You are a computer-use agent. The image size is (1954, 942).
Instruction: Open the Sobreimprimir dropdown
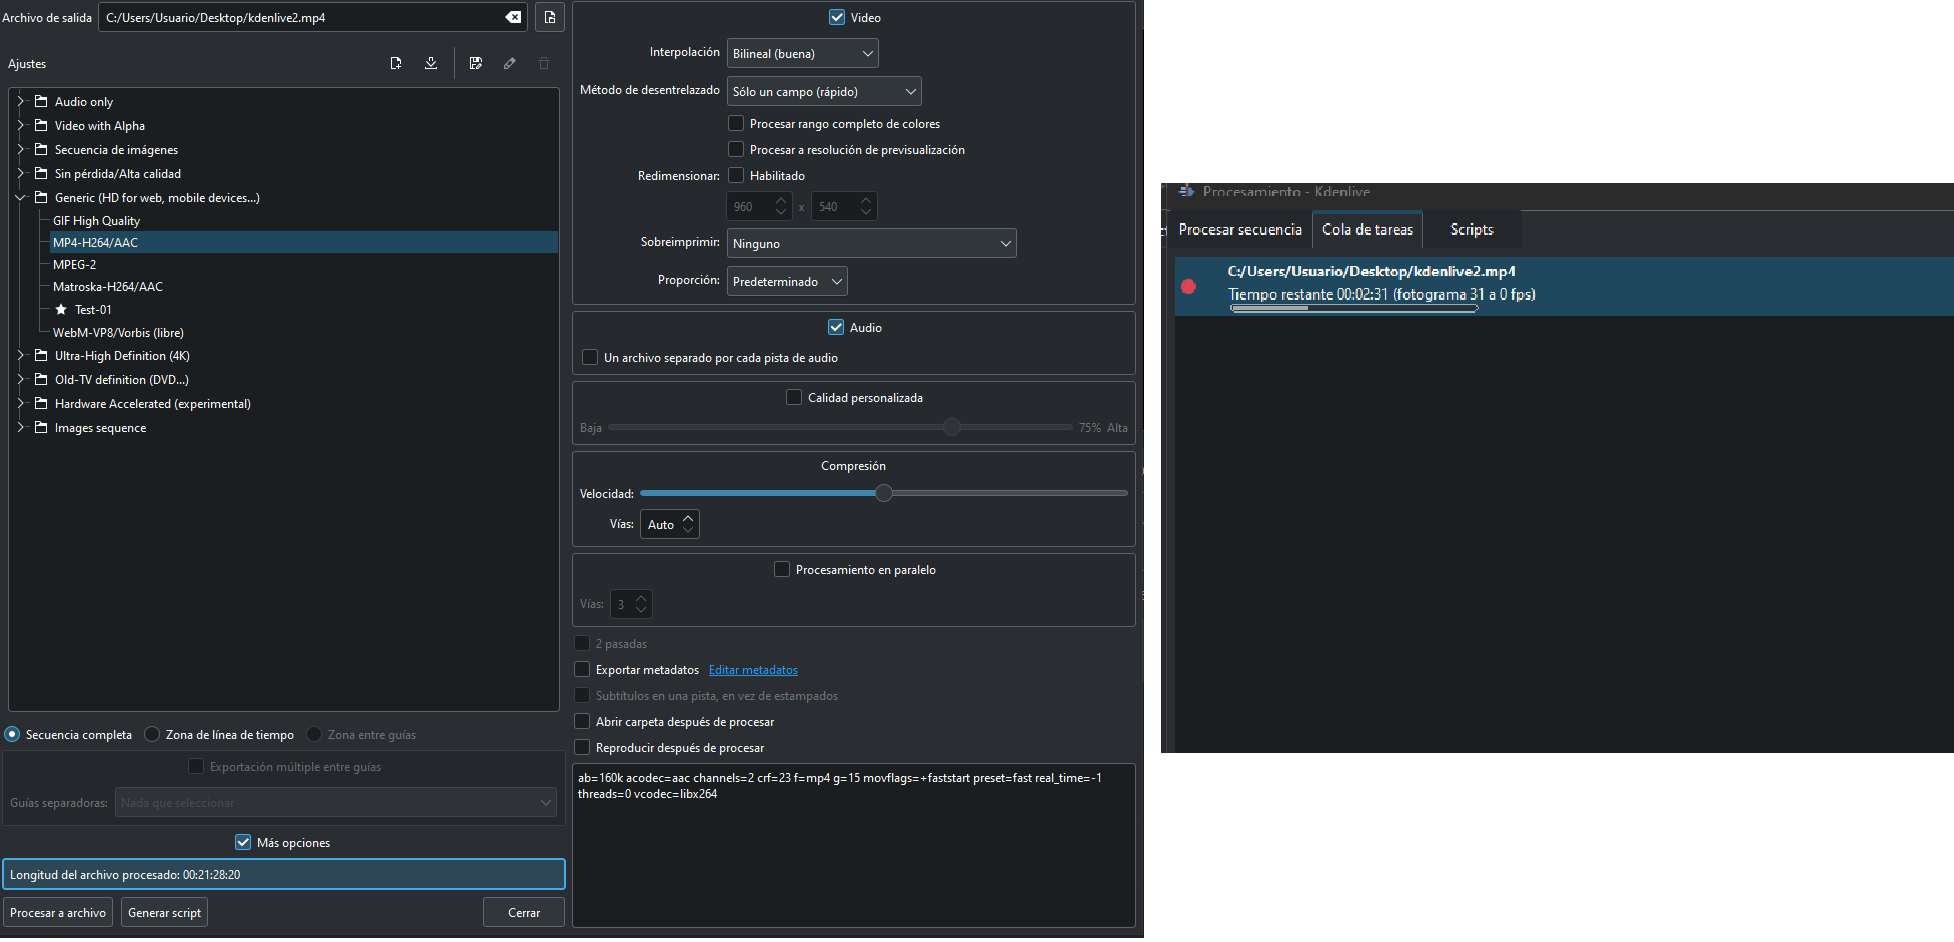coord(871,243)
